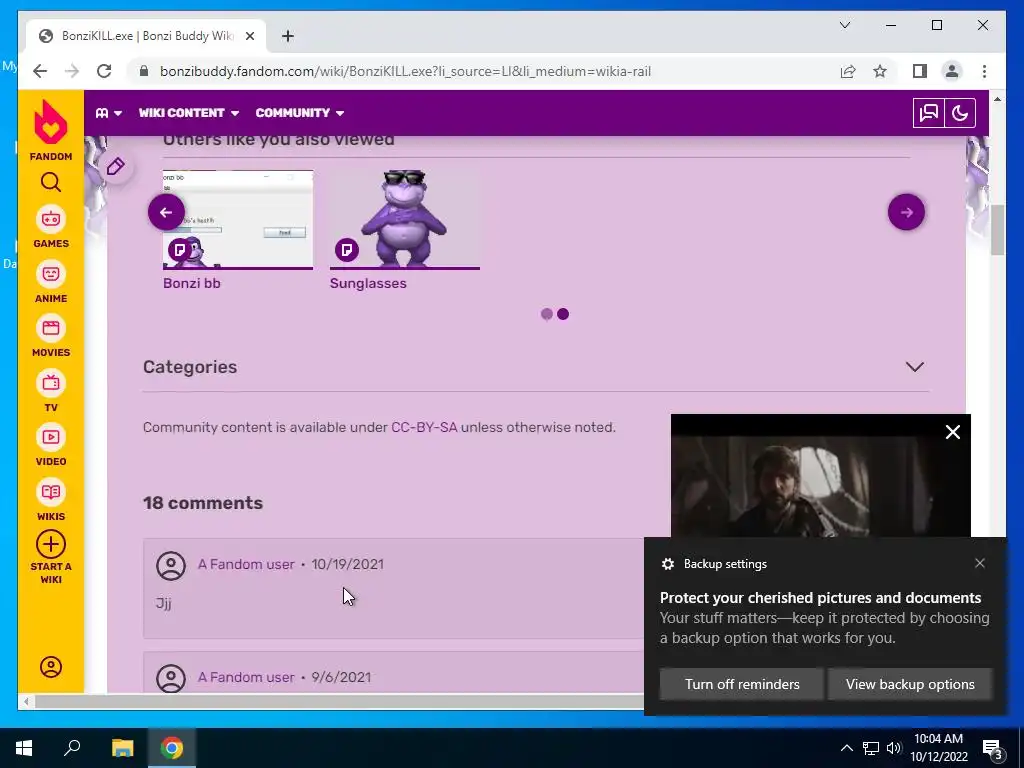Open taskbar search magnifier

(x=72, y=748)
